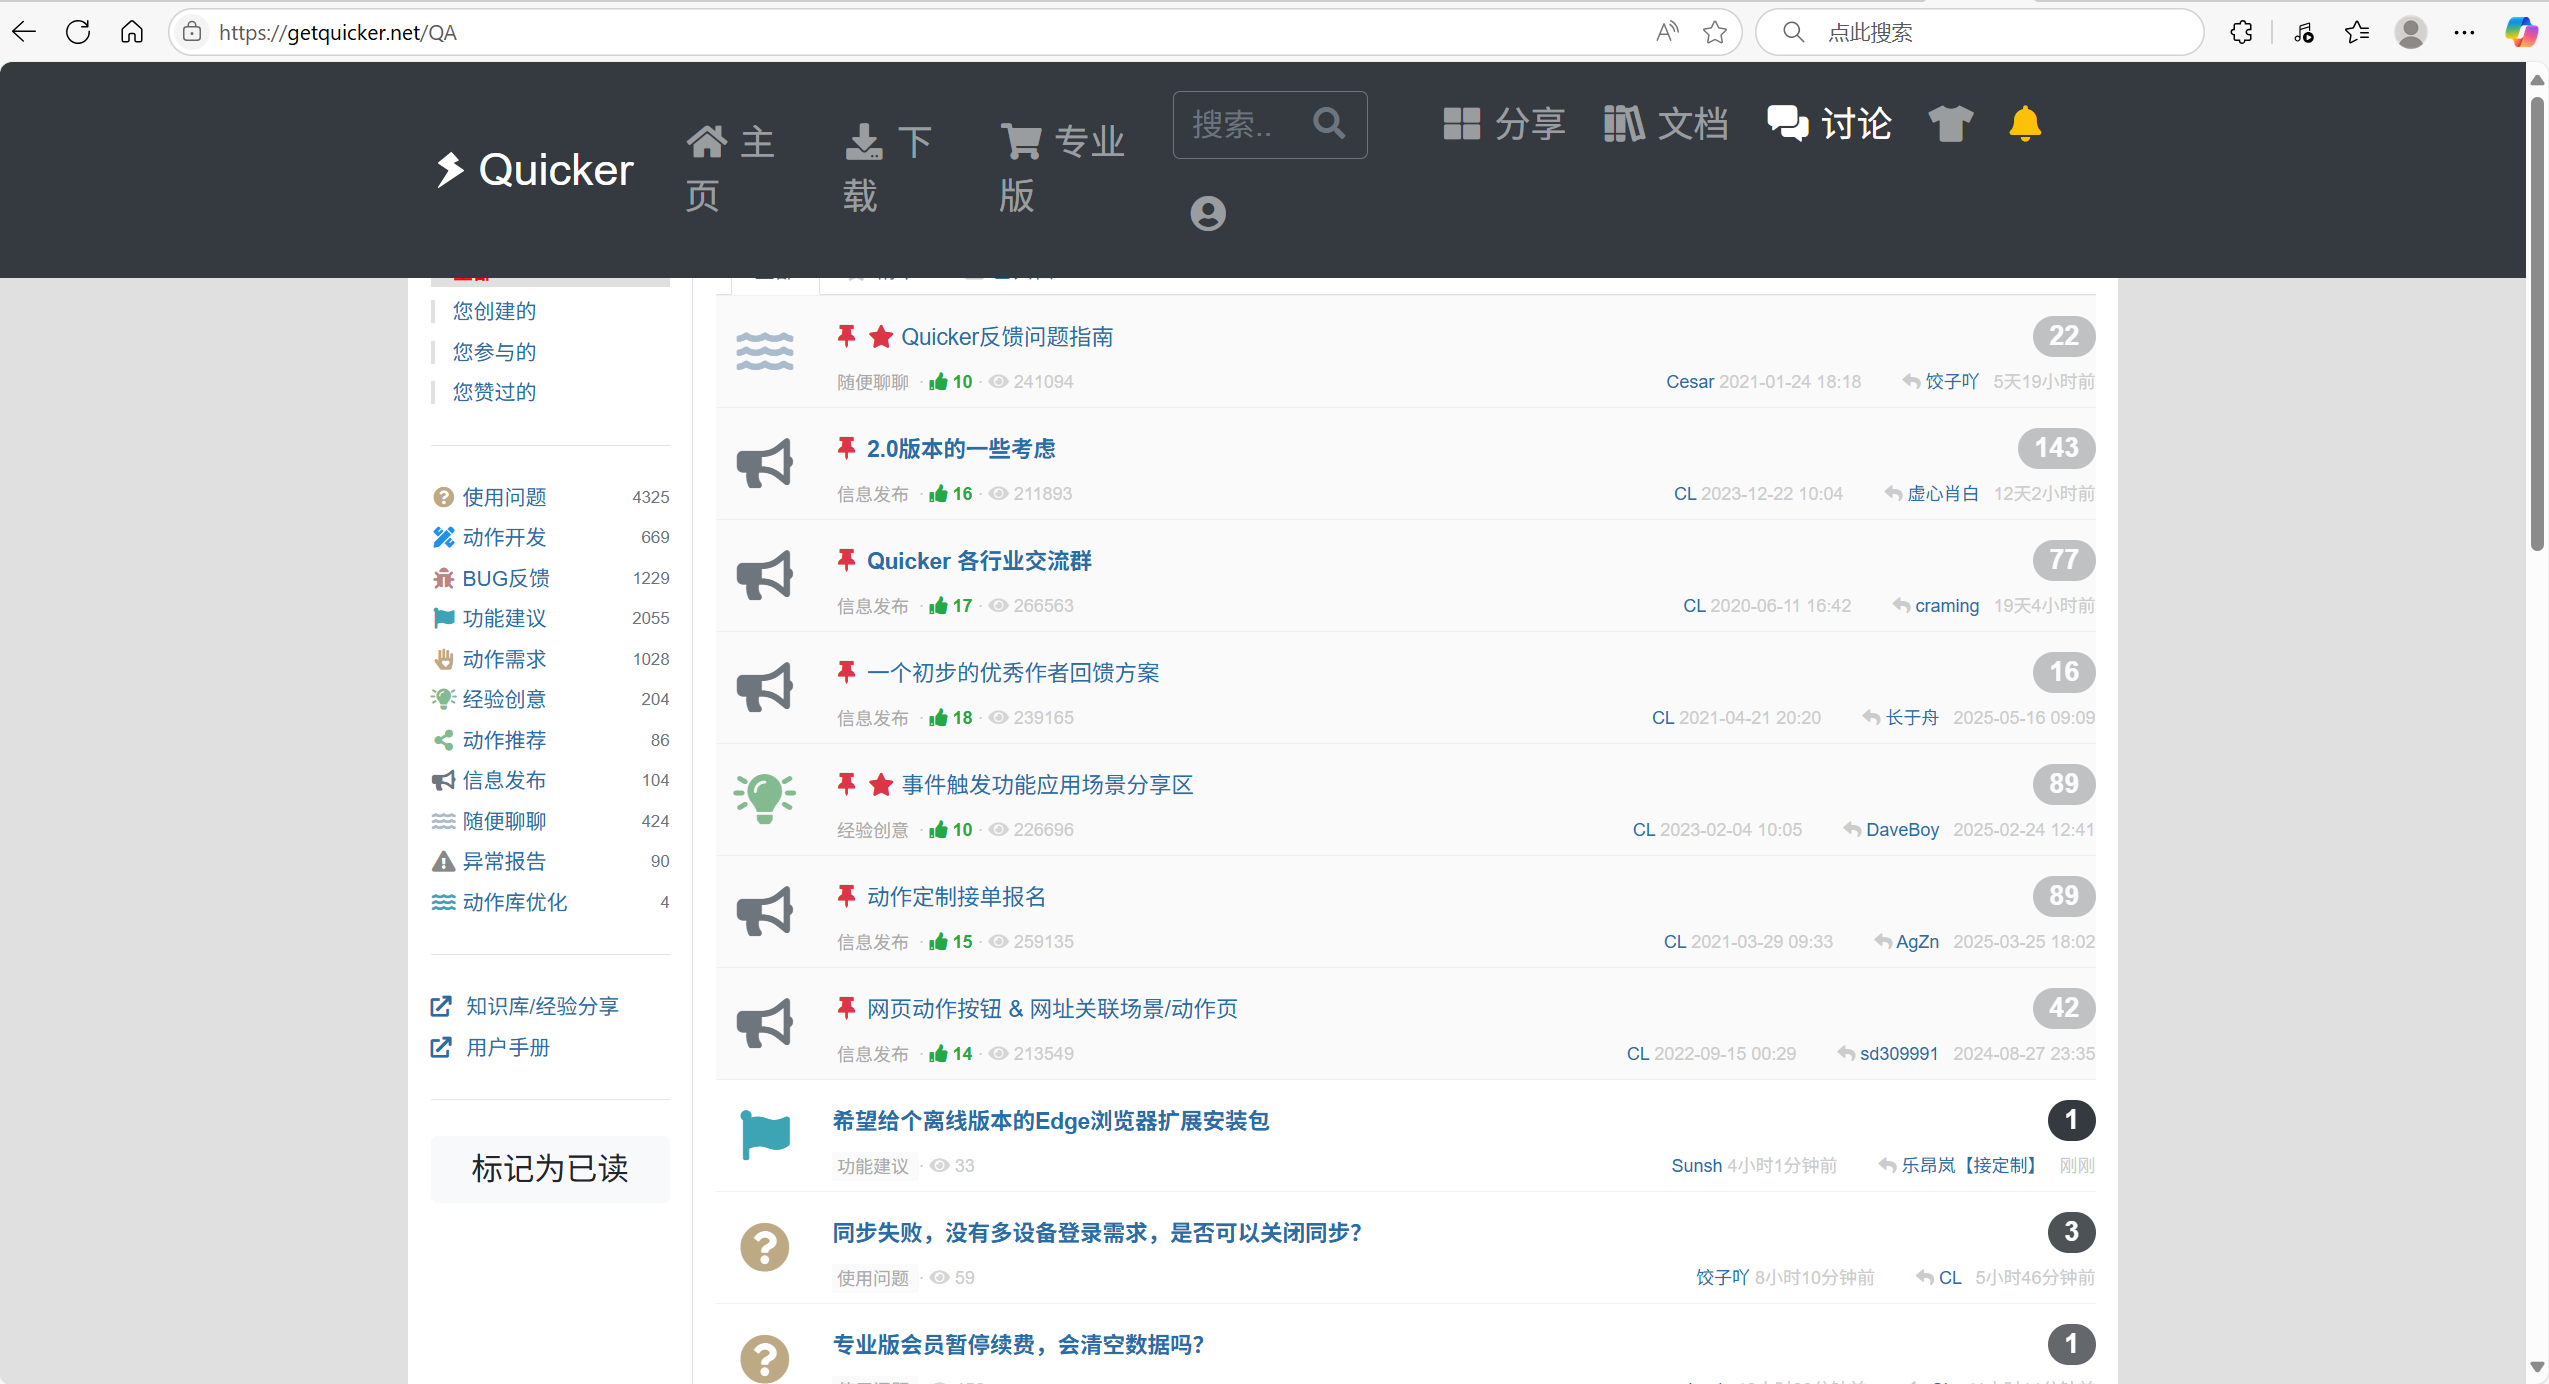Click the magnifier icon in site search
Viewport: 2549px width, 1384px height.
pos(1330,124)
